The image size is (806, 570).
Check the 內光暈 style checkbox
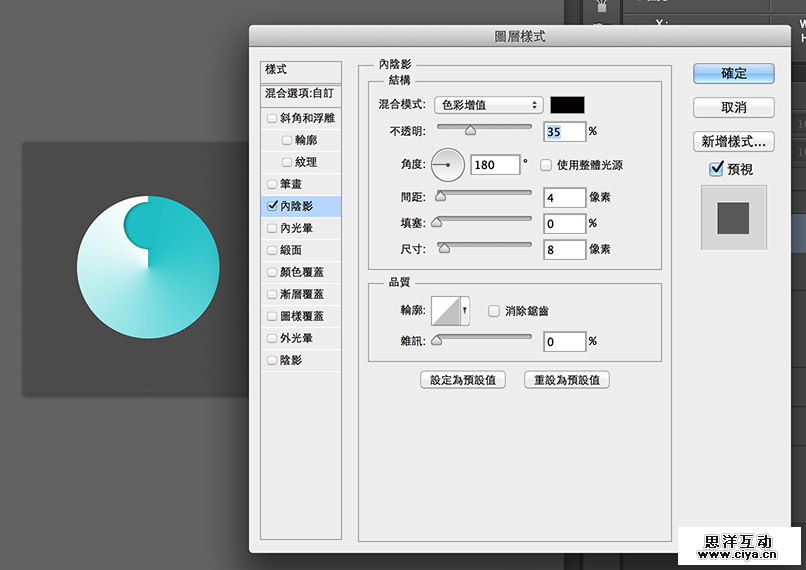272,228
